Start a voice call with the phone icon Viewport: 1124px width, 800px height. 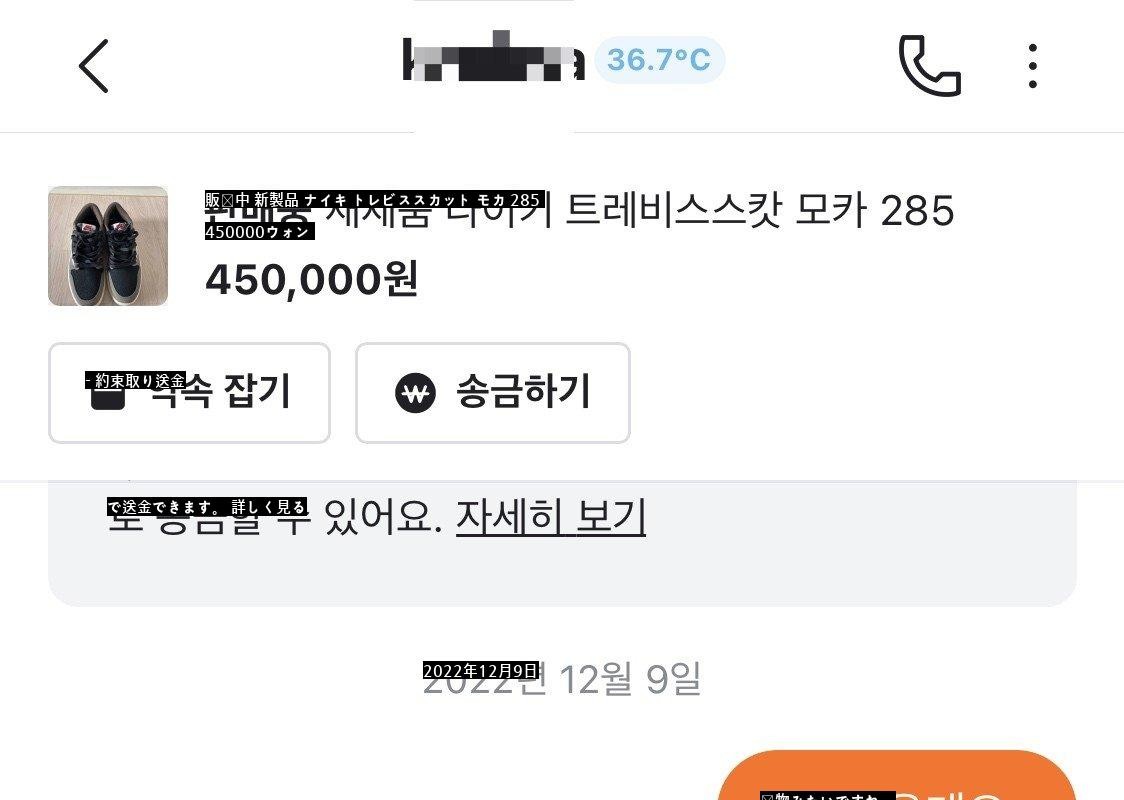pos(929,65)
